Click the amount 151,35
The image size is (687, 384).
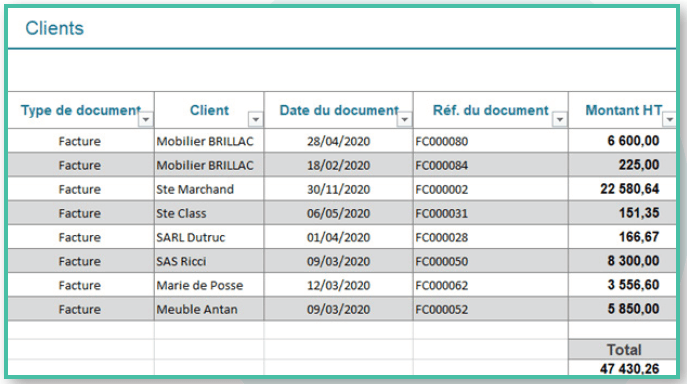click(639, 213)
